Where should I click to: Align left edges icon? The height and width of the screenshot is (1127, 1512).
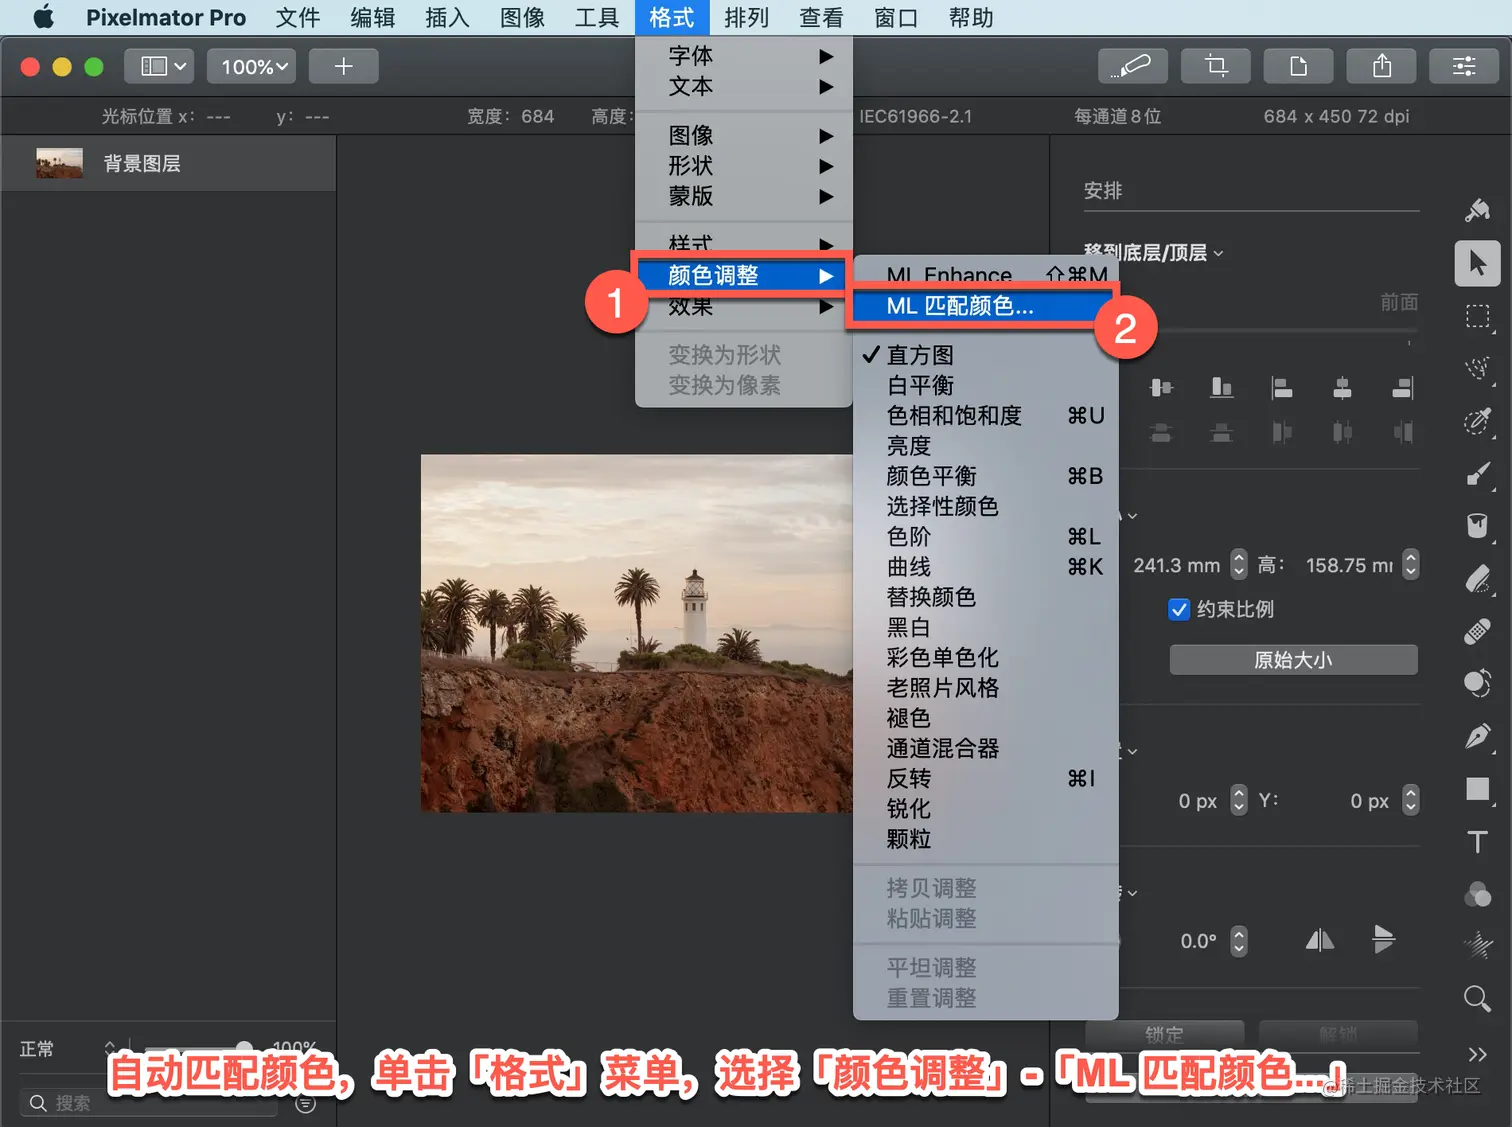[1282, 388]
